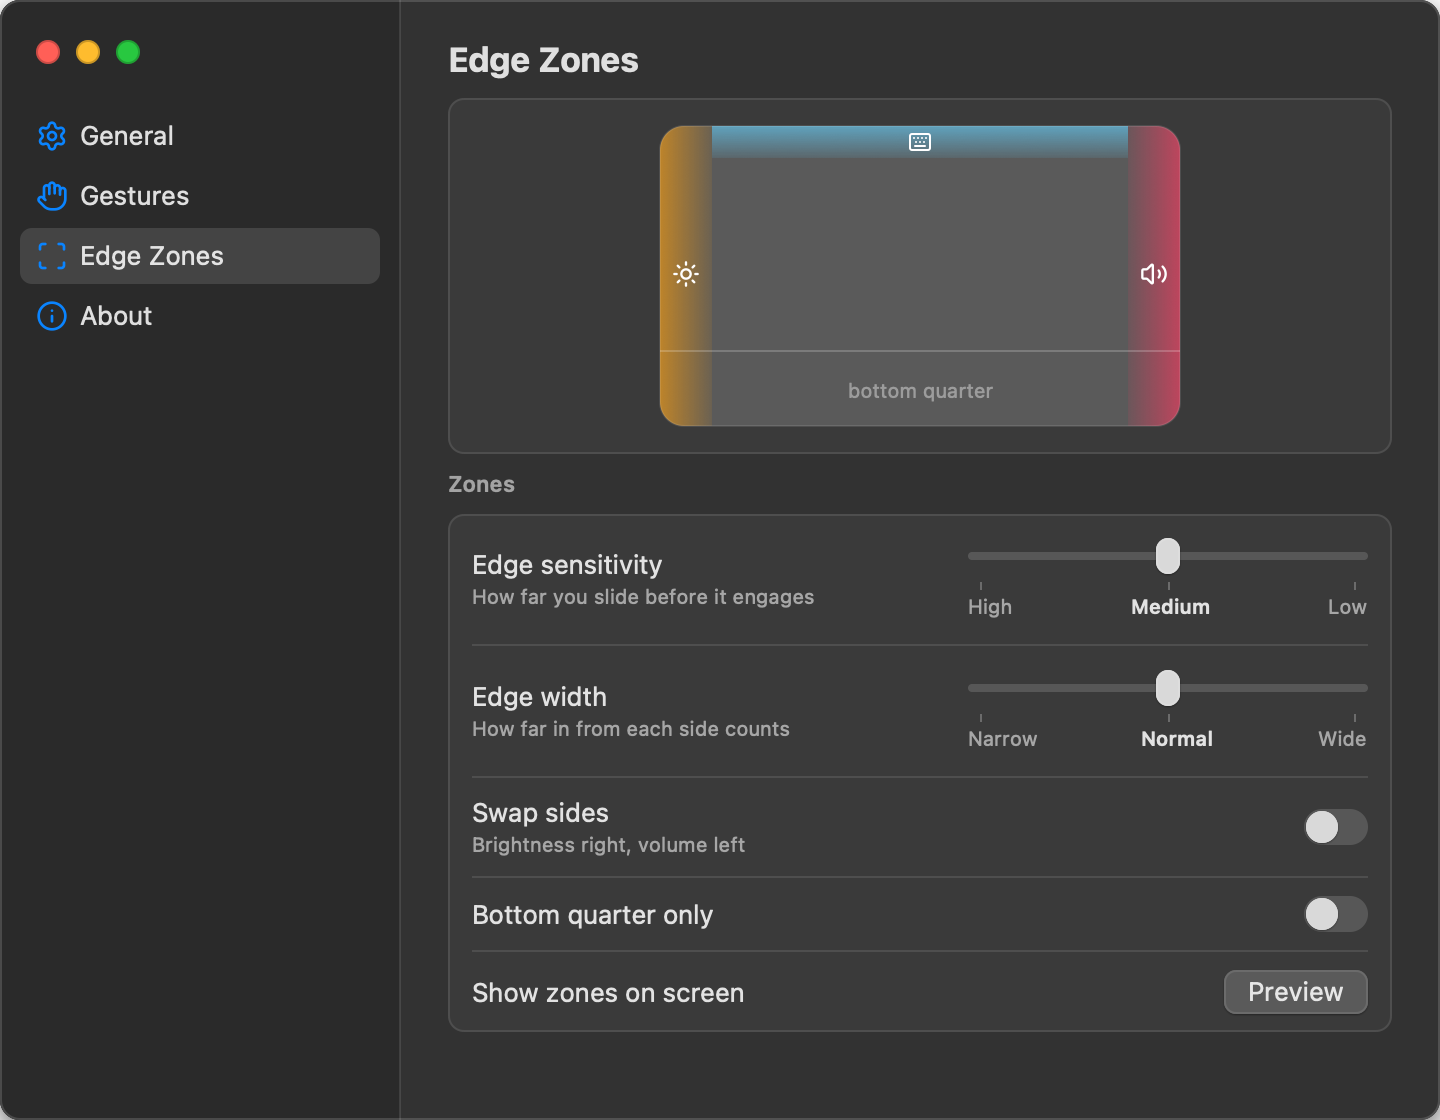
Task: Click the Edge width slider thumb
Action: tap(1168, 688)
